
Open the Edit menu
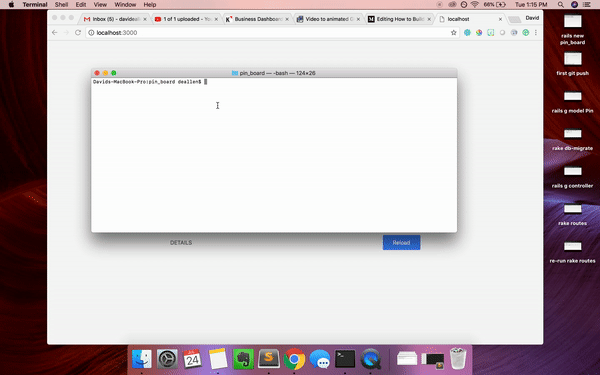81,5
